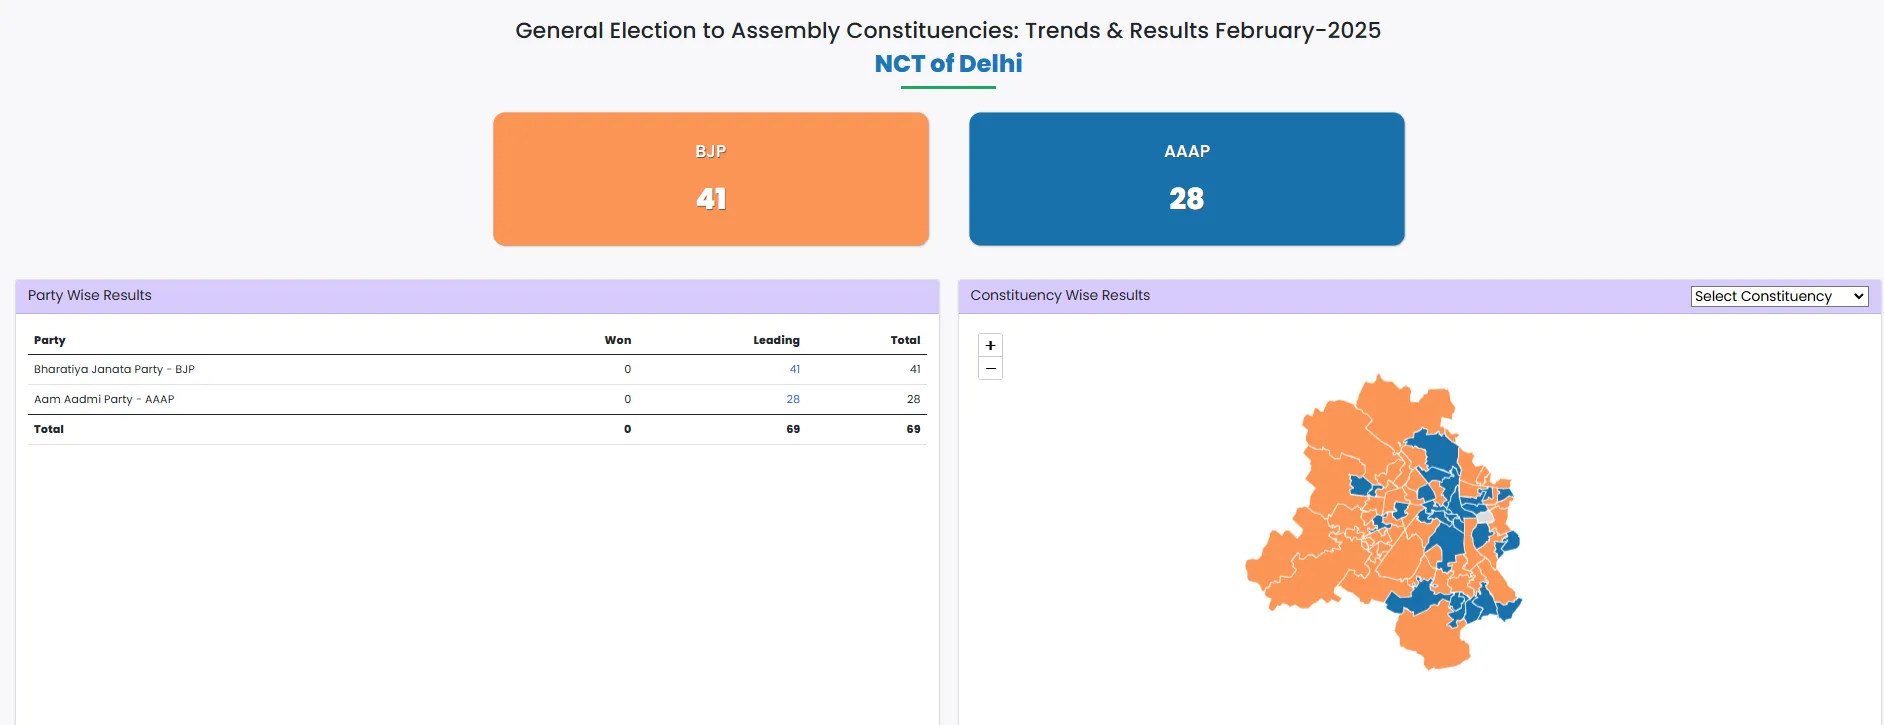Click the orange BJP 41 seats card
Image resolution: width=1884 pixels, height=725 pixels.
[711, 179]
